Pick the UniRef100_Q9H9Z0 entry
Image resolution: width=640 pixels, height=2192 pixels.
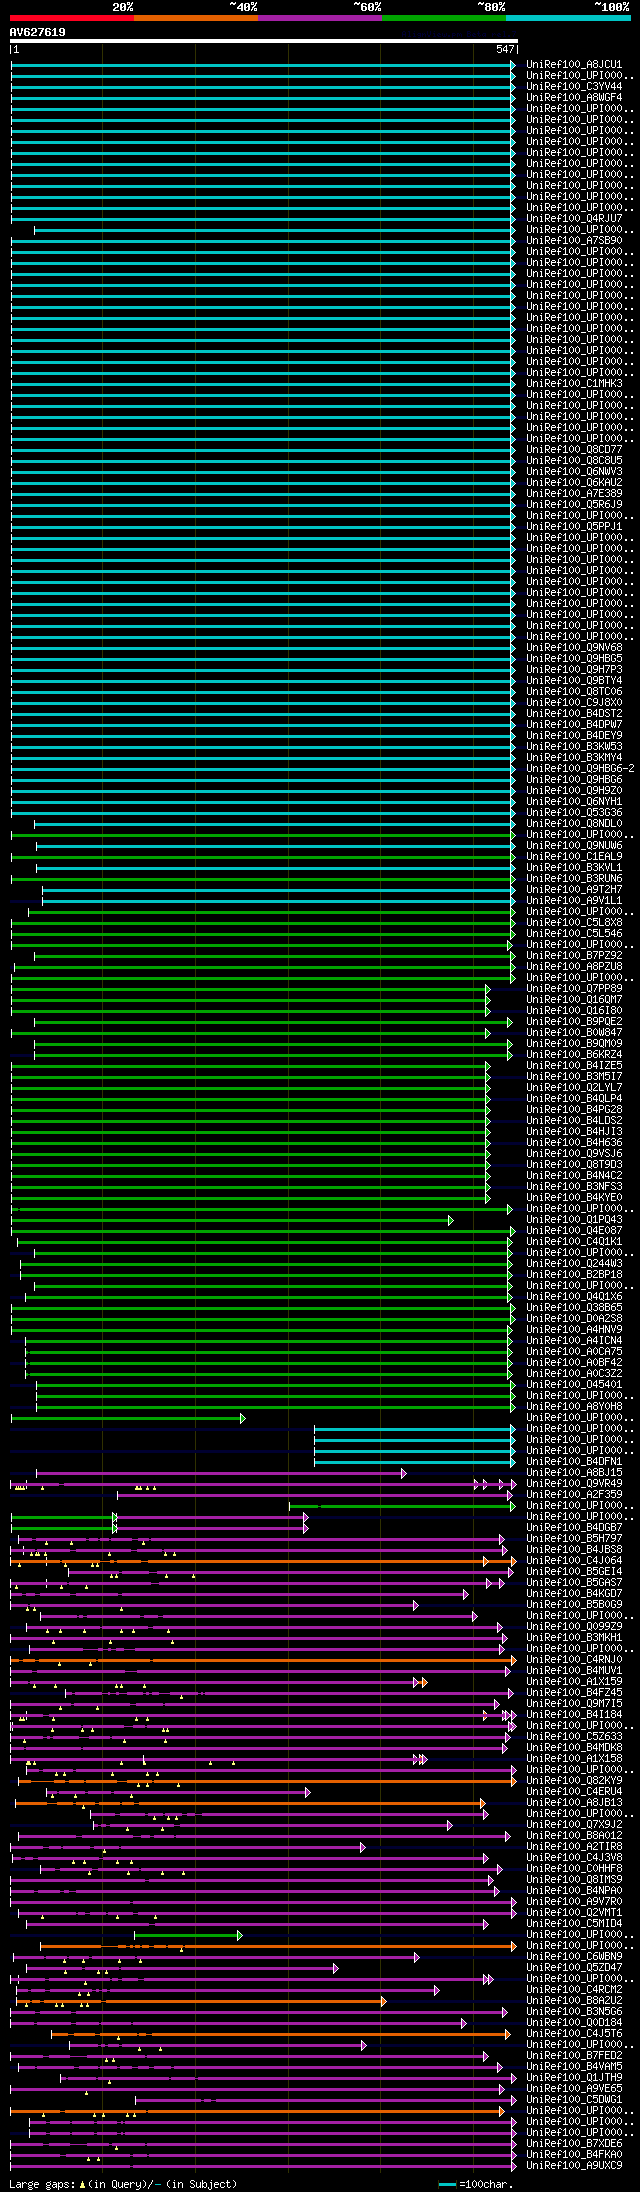tap(574, 790)
